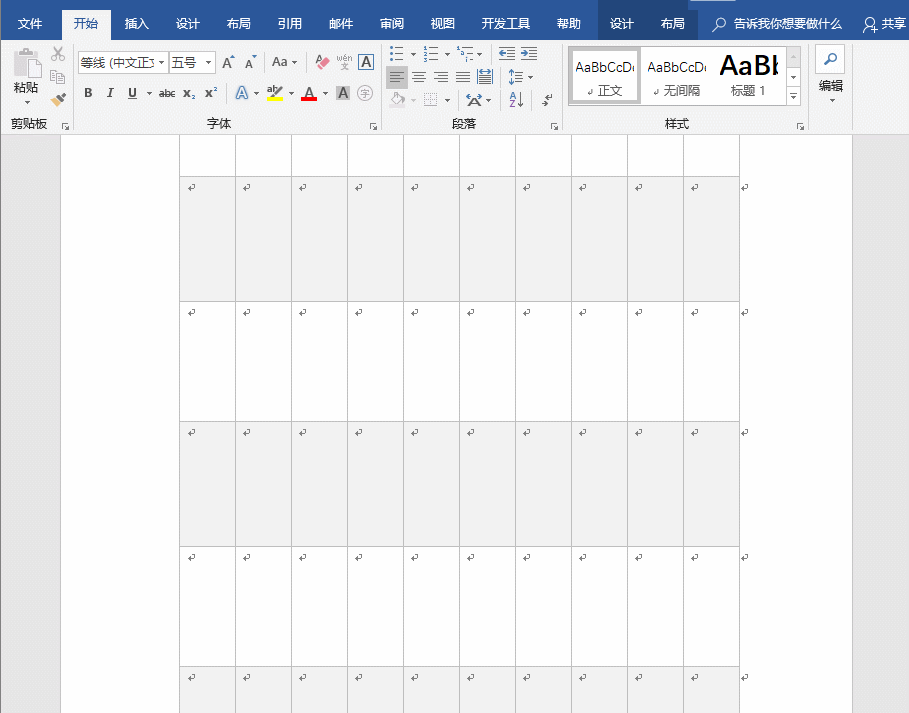This screenshot has height=713, width=909.
Task: Open the phonetic guide (wén) tool
Action: pos(344,61)
